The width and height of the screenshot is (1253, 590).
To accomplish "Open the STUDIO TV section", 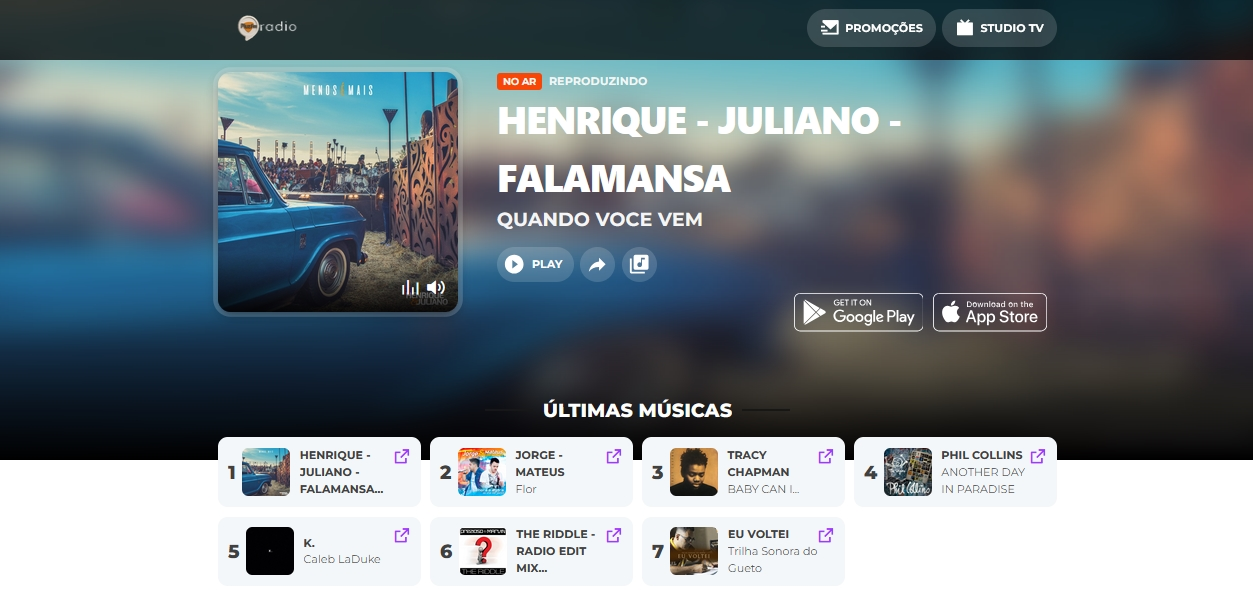I will click(999, 28).
